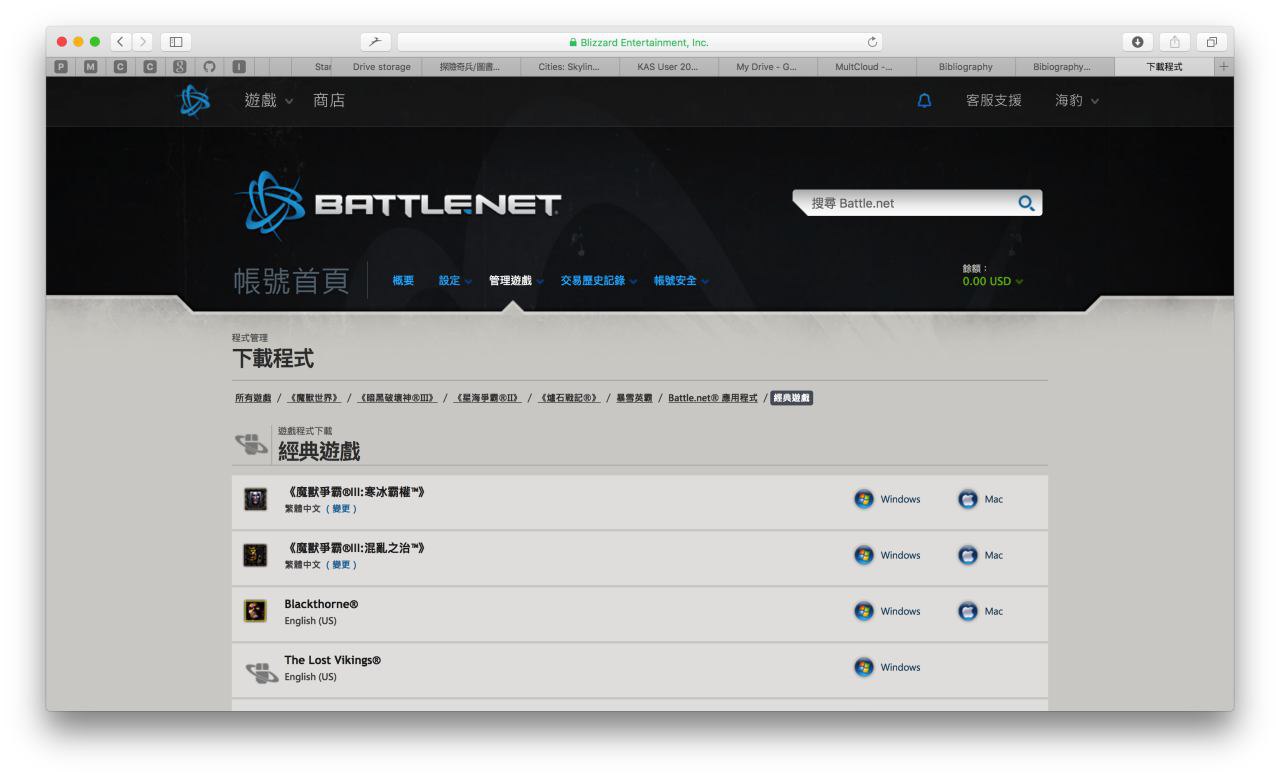Image resolution: width=1280 pixels, height=777 pixels.
Task: Show all tabs overview
Action: pyautogui.click(x=1211, y=42)
